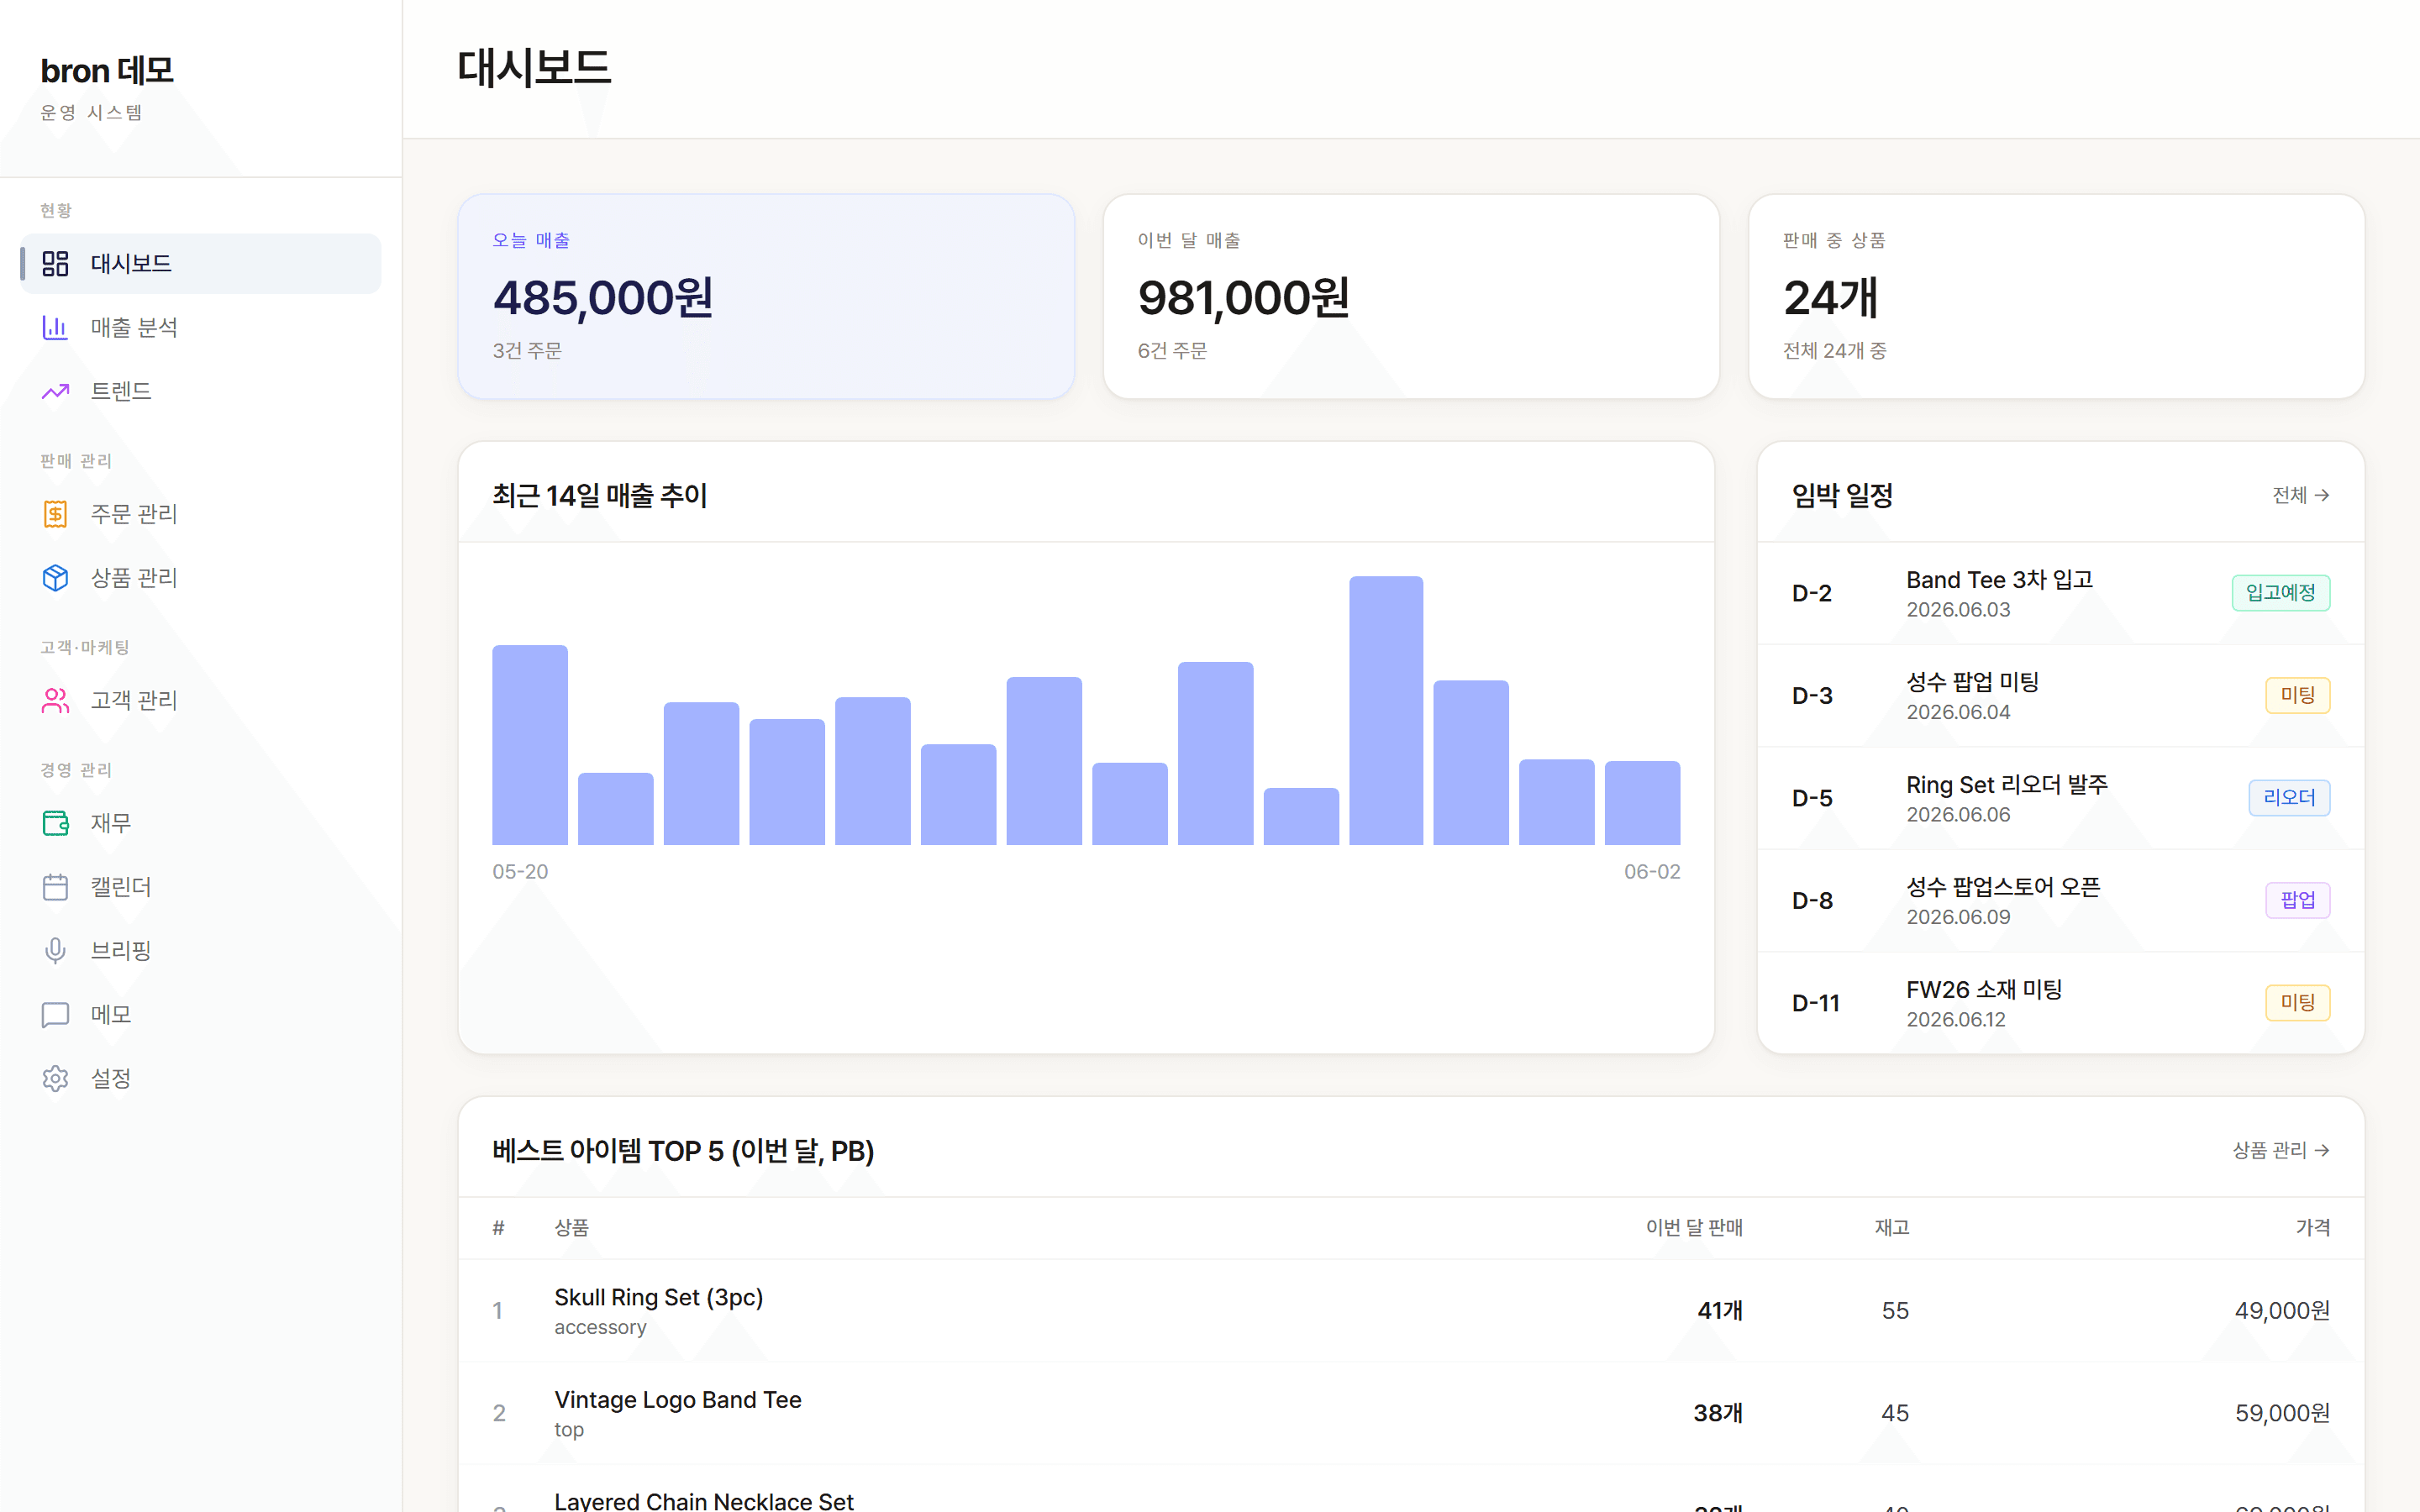This screenshot has width=2420, height=1512.
Task: Open 설정 menu label
Action: tap(111, 1078)
